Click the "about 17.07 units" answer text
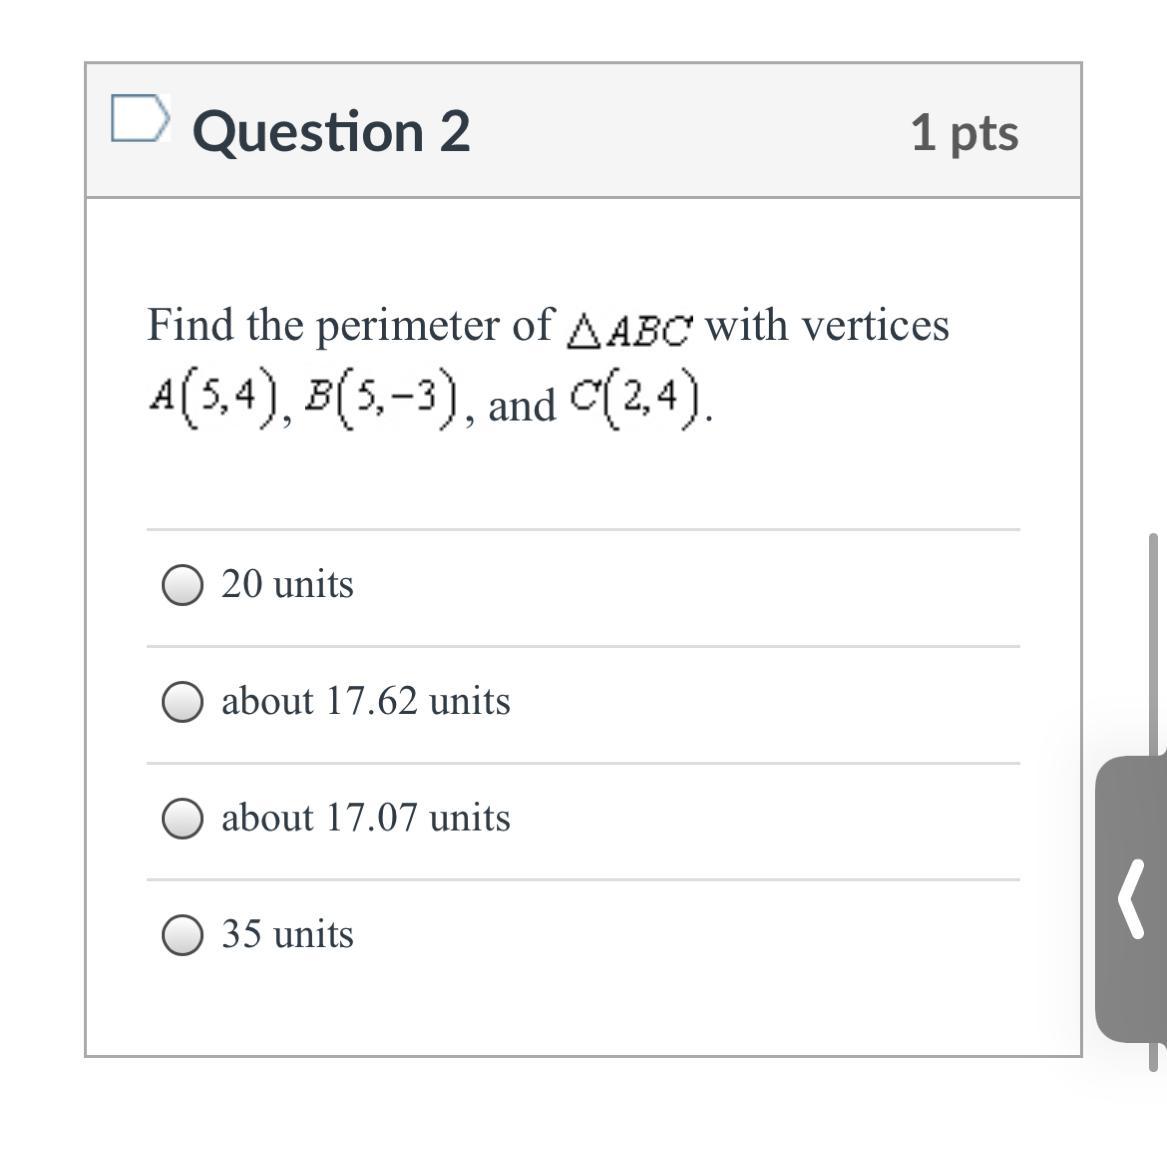Screen dimensions: 1167x1168 (x=365, y=818)
